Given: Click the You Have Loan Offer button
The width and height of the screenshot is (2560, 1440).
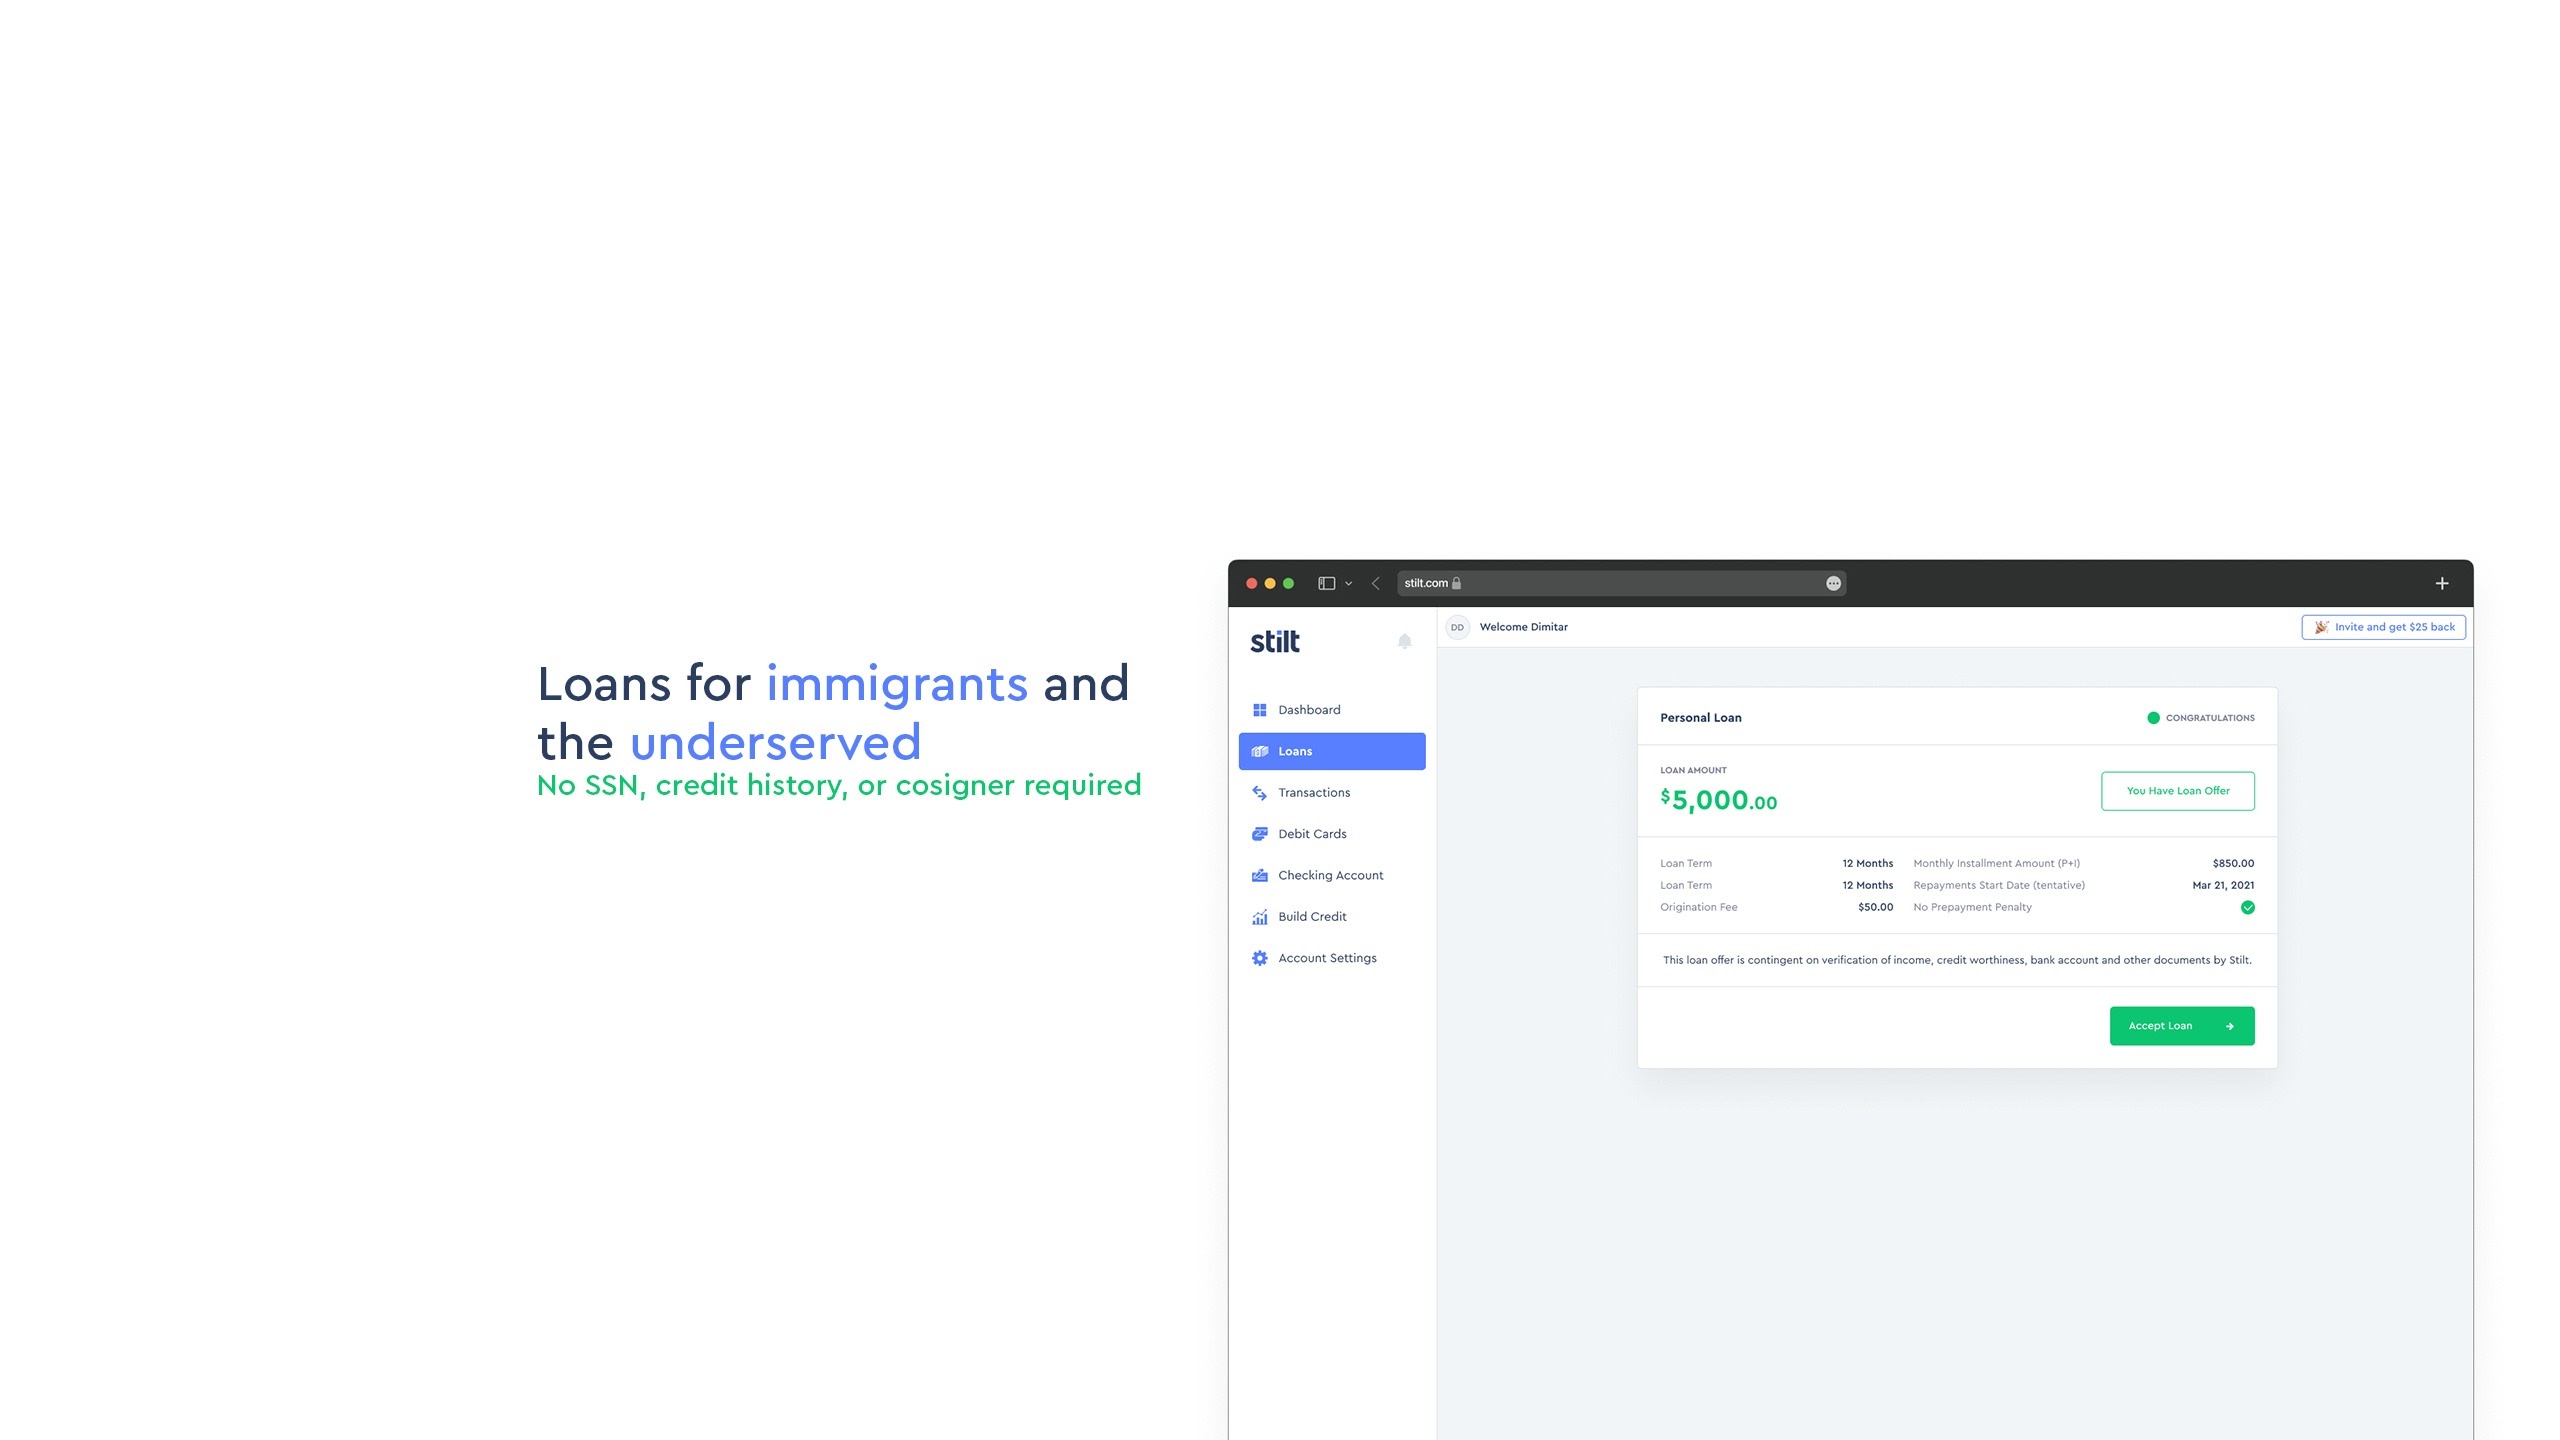Looking at the screenshot, I should coord(2177,791).
